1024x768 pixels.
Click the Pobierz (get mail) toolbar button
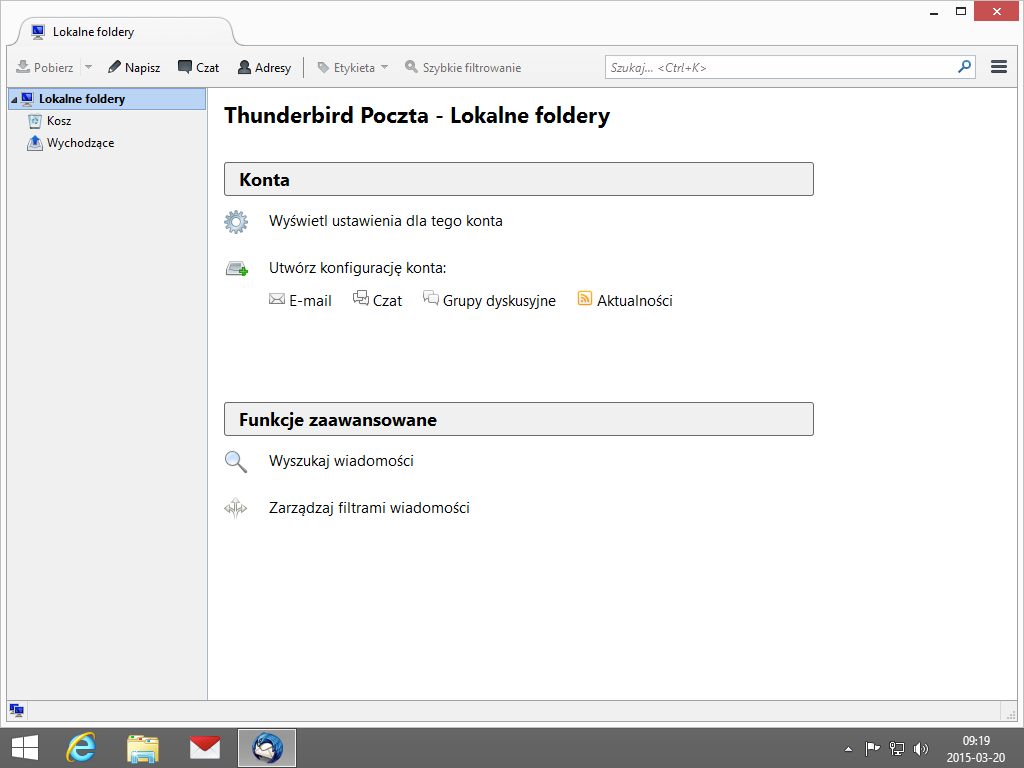[44, 67]
